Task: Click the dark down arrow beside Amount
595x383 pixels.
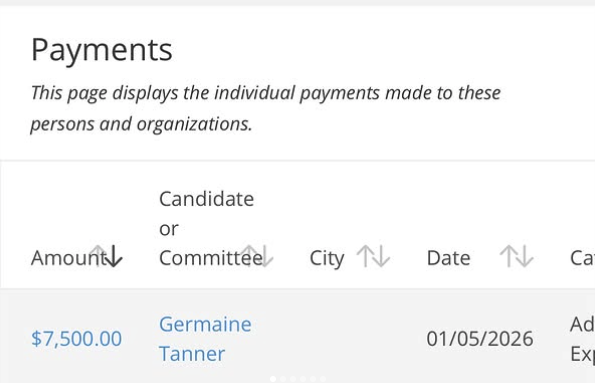Action: [114, 256]
